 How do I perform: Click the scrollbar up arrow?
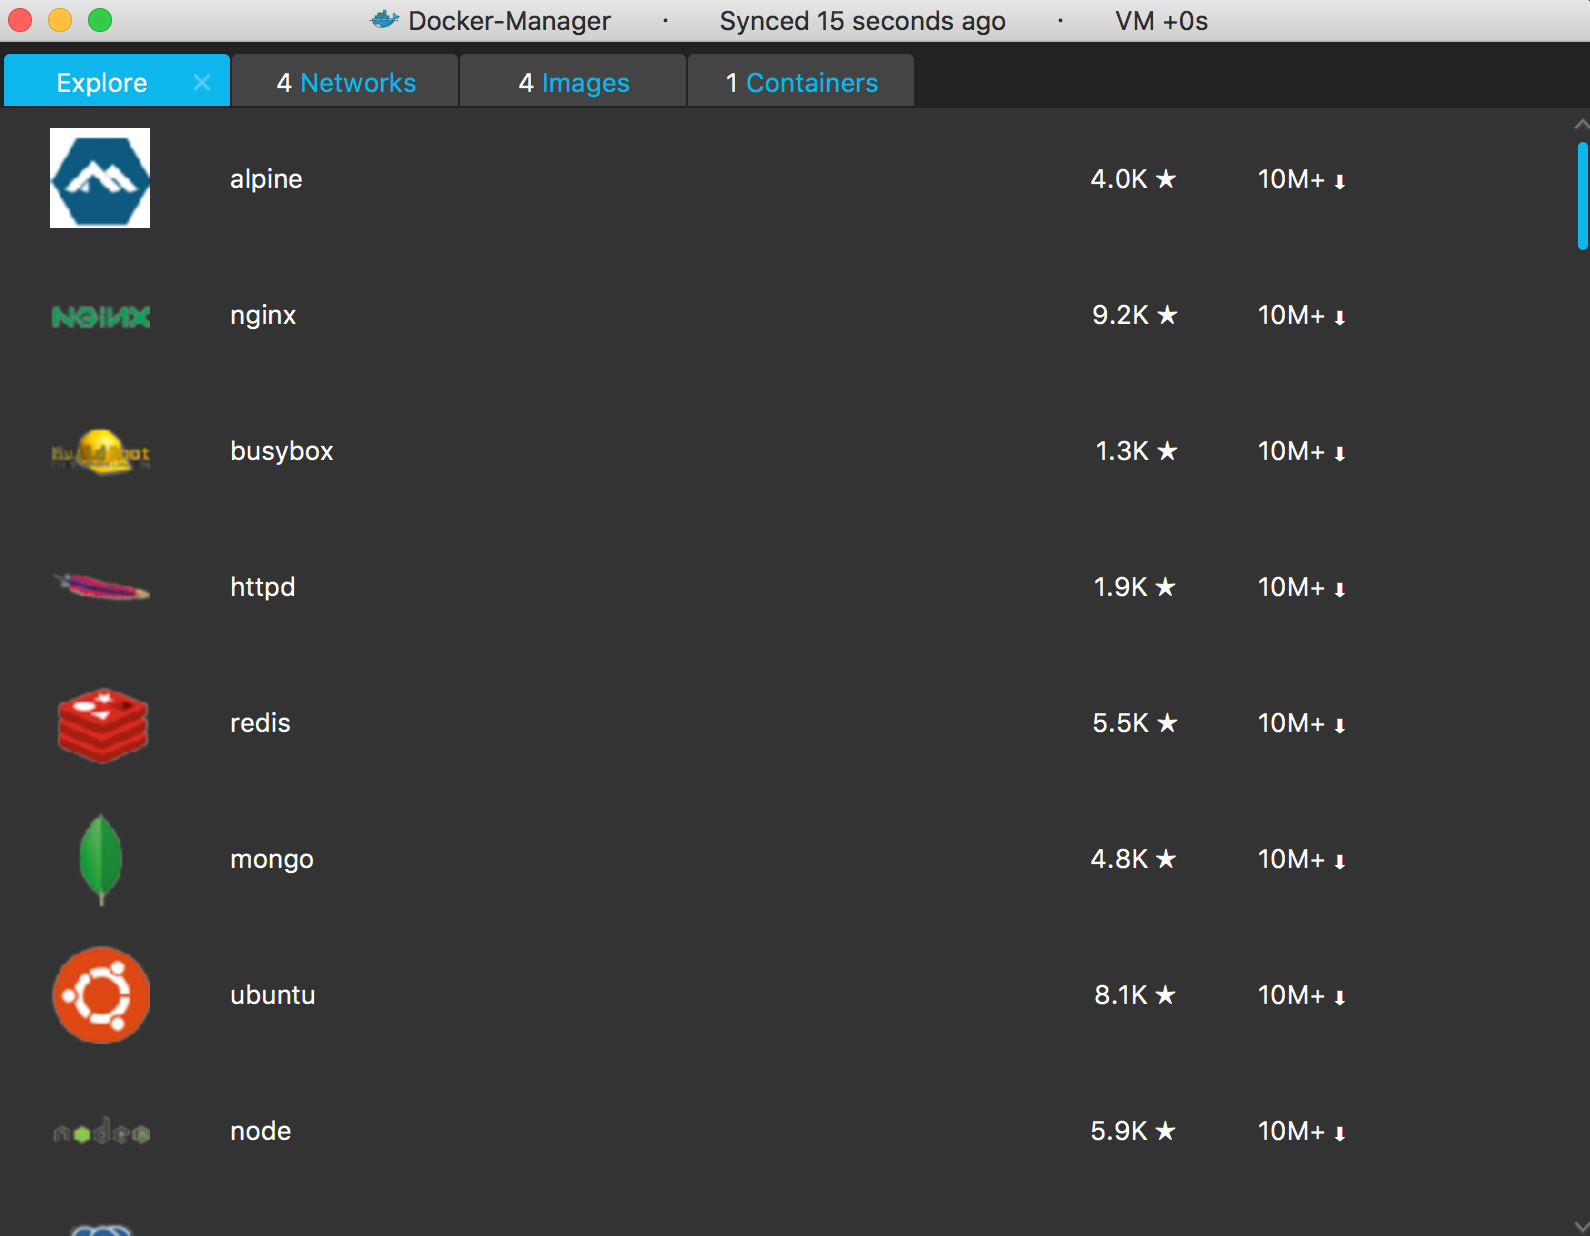point(1581,125)
